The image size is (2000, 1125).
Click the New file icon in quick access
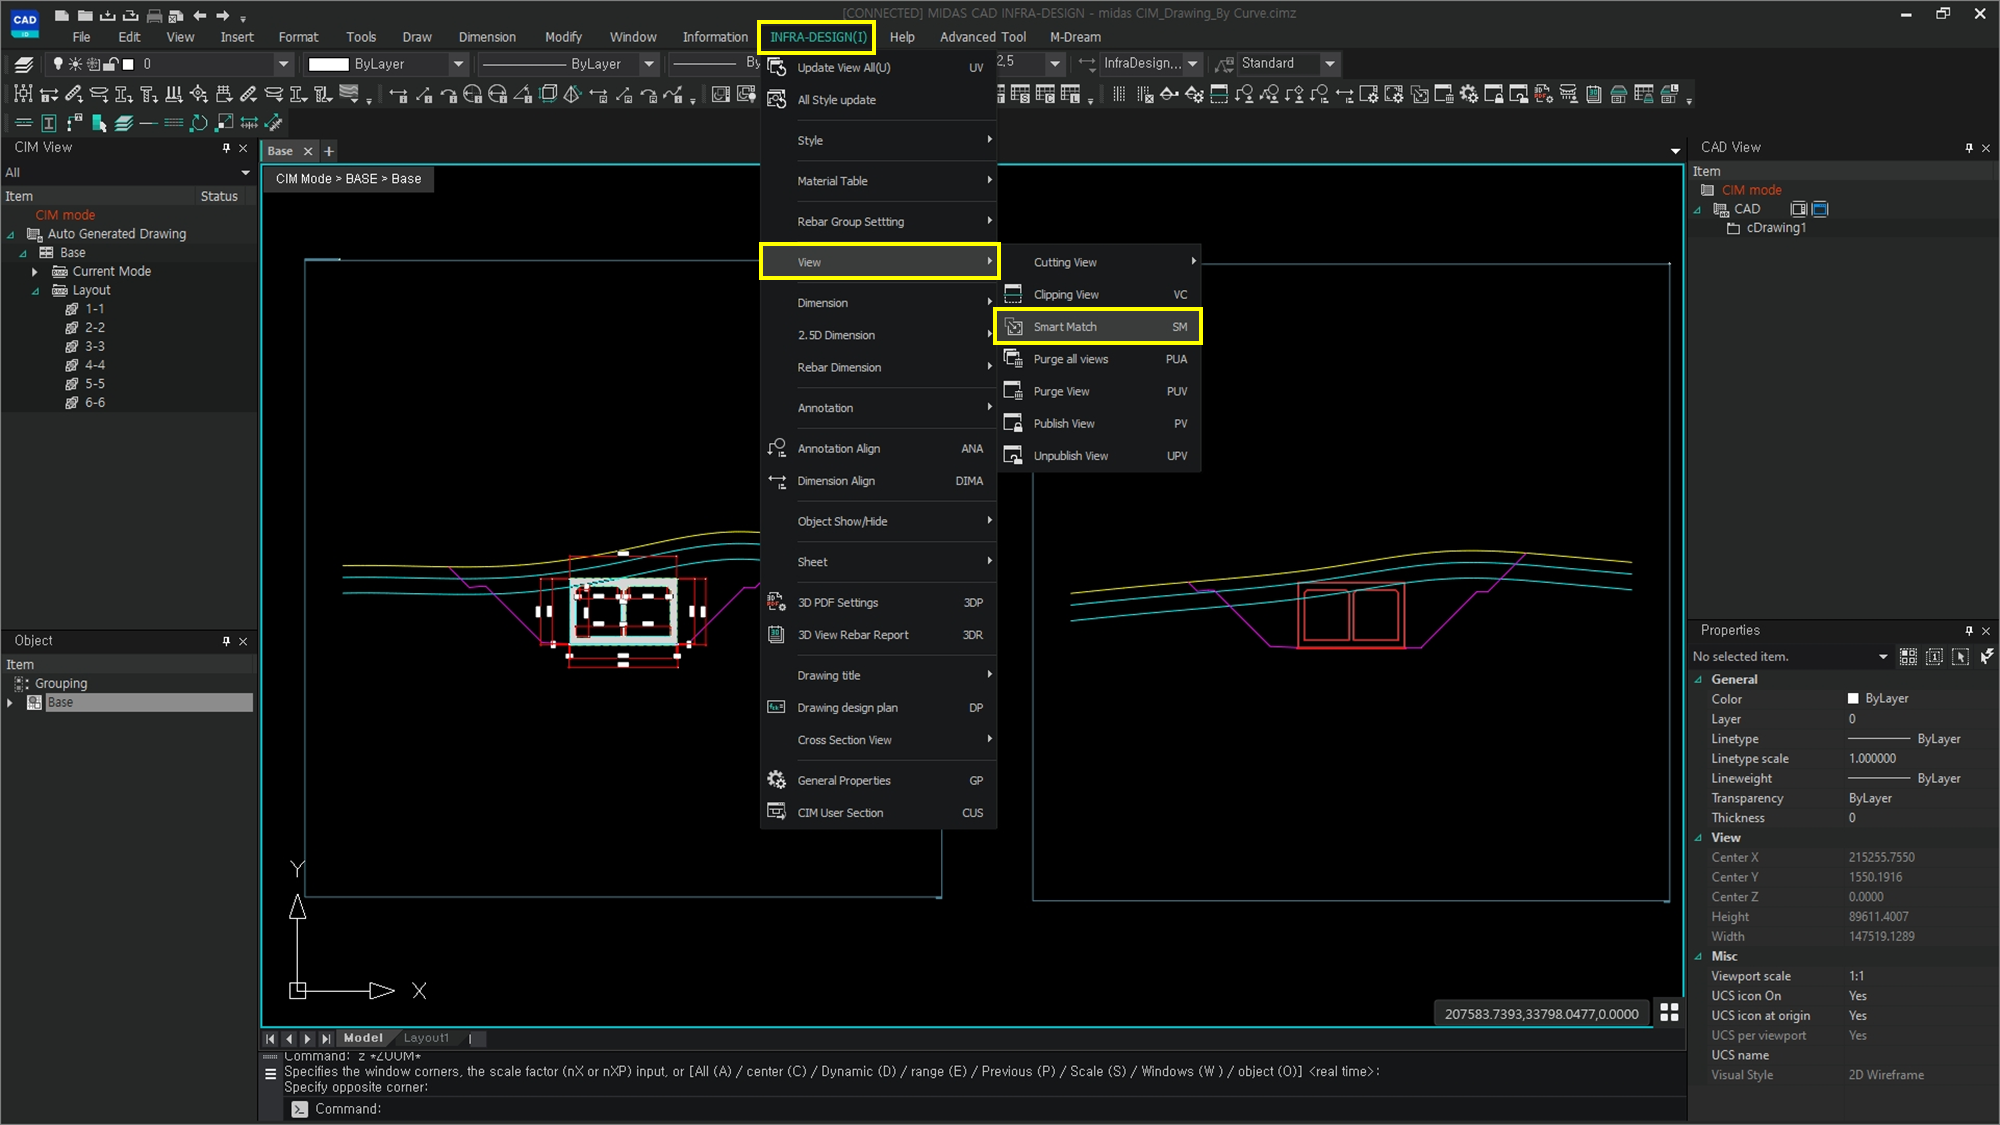click(x=62, y=15)
